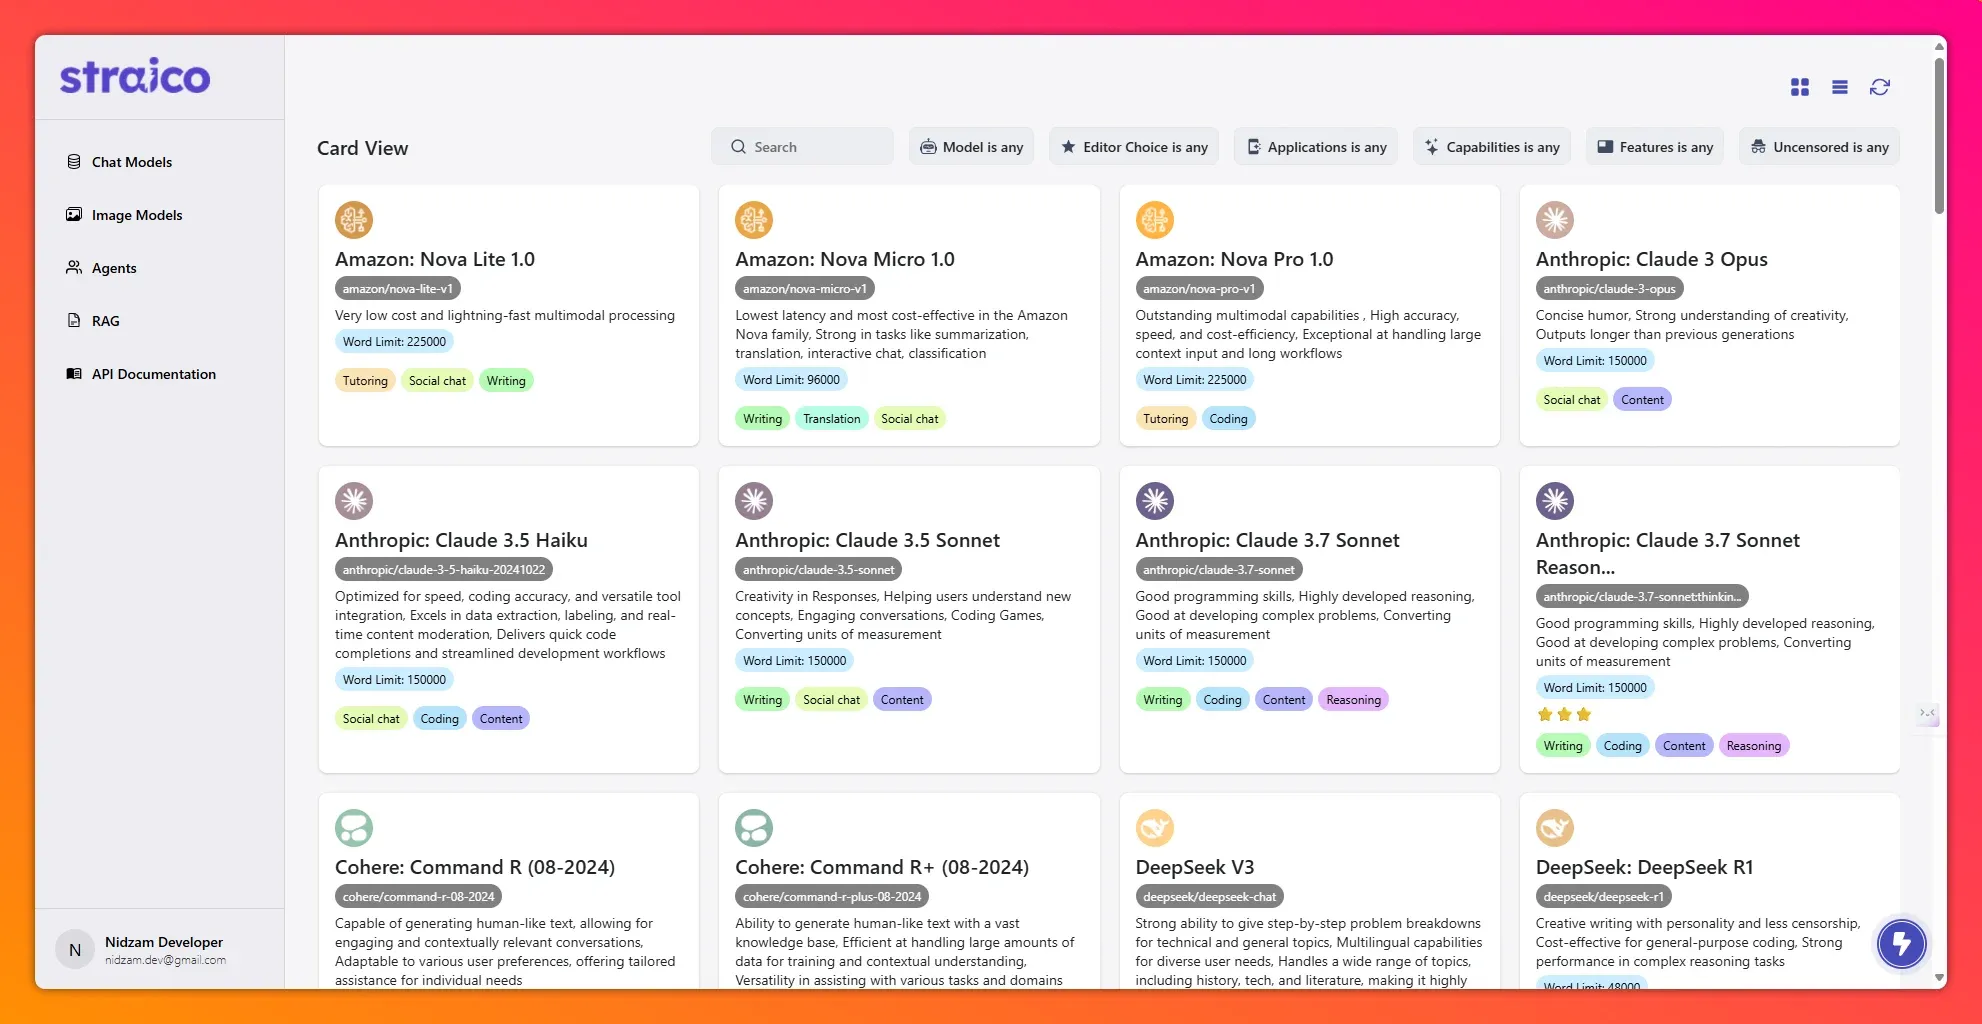Open API Documentation link

(154, 374)
